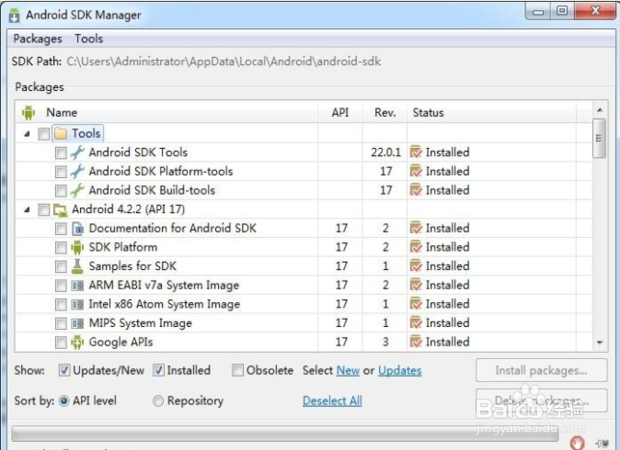Click the installed status icon for ARM EABI v7a
Viewport: 620px width, 450px height.
pos(416,285)
